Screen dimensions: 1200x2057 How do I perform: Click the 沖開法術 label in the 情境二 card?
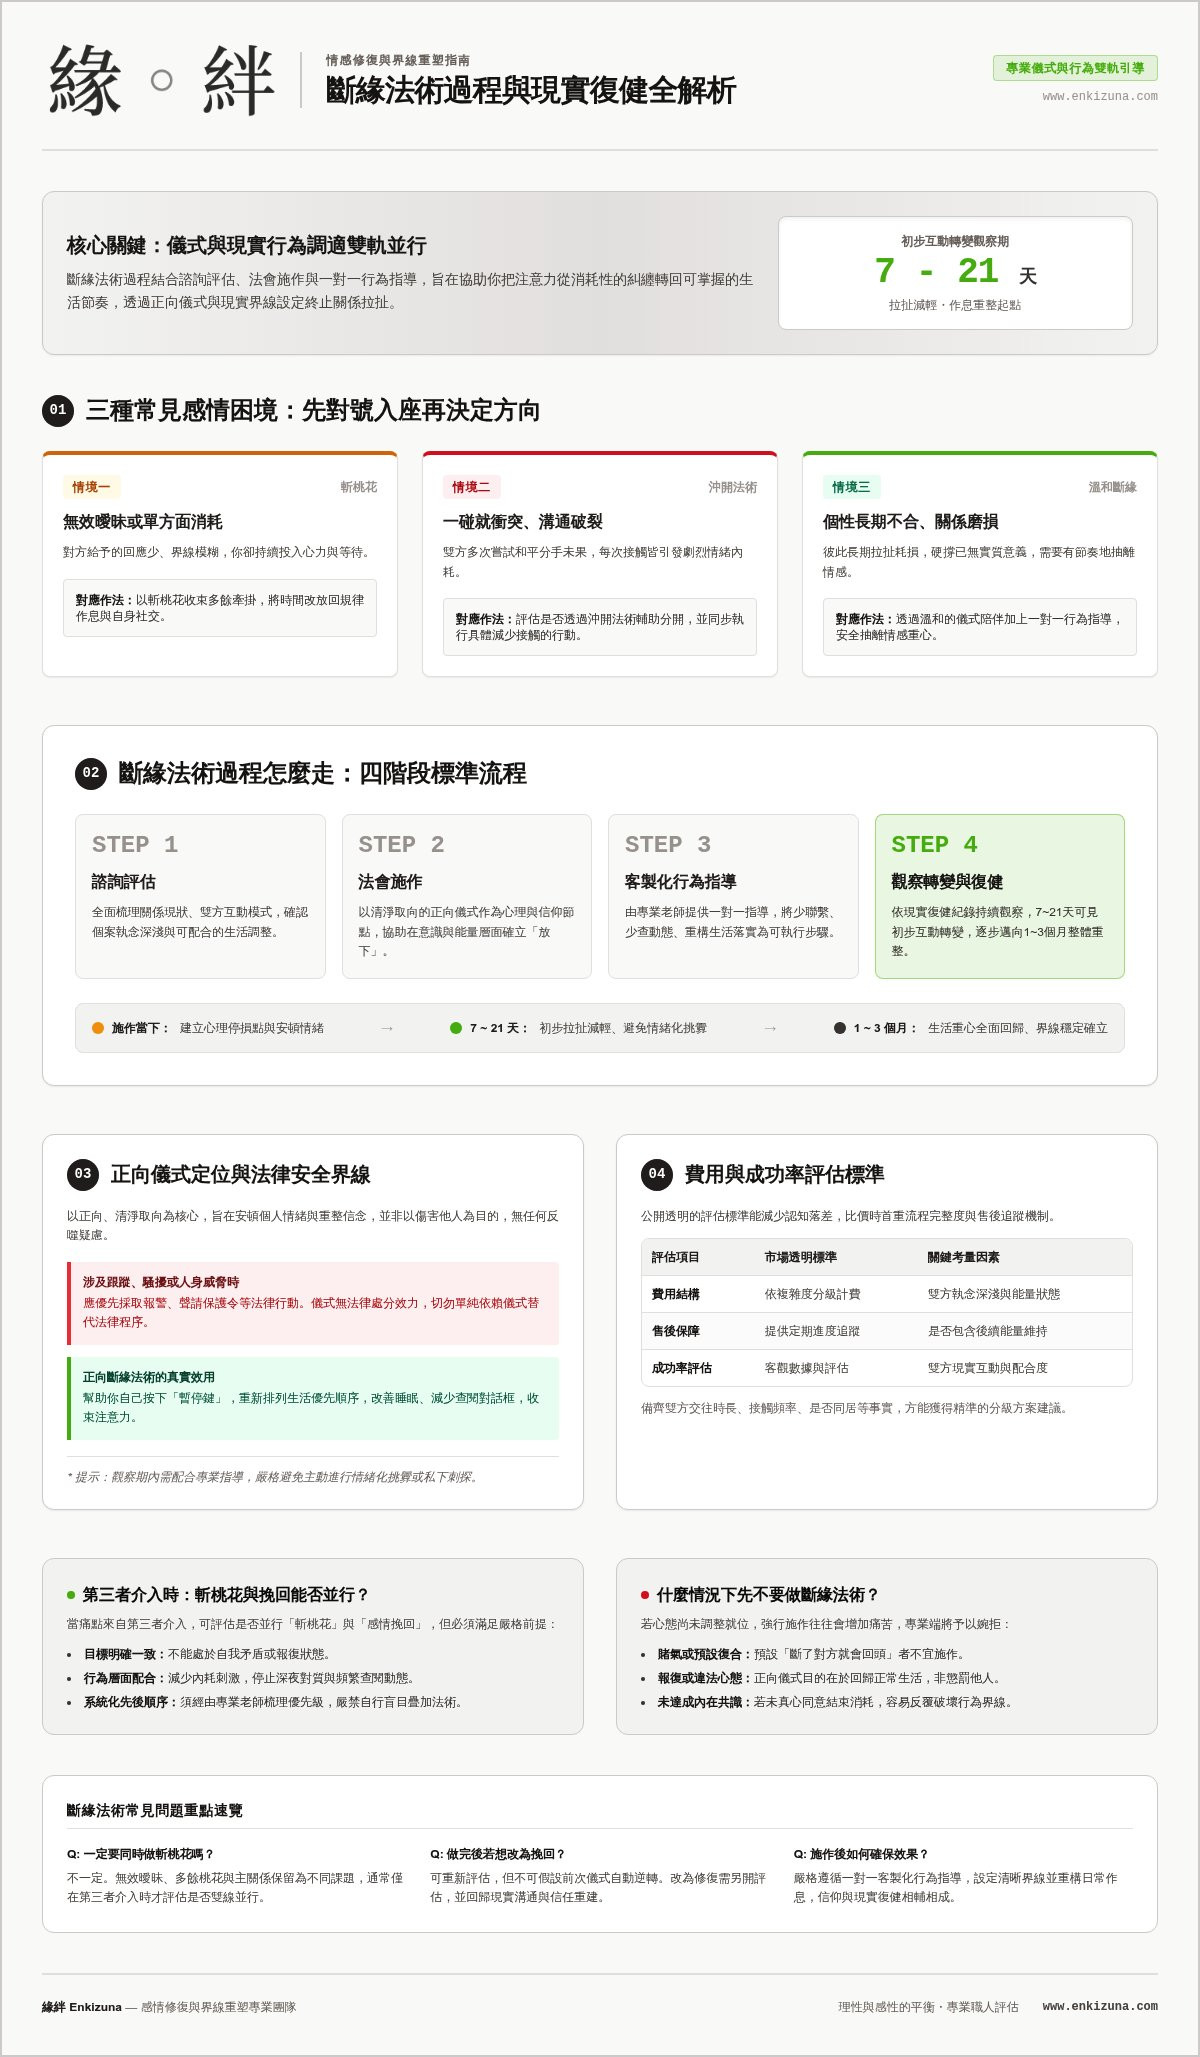tap(732, 487)
